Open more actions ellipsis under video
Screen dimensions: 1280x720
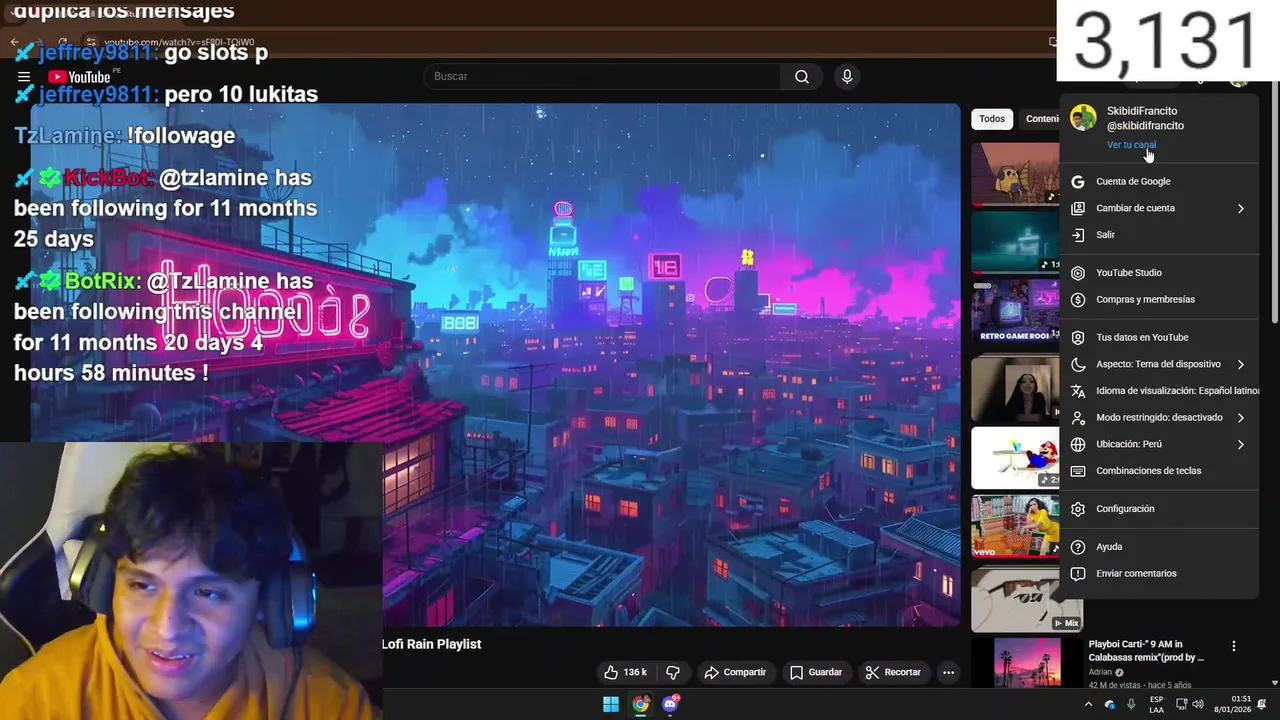coord(949,672)
